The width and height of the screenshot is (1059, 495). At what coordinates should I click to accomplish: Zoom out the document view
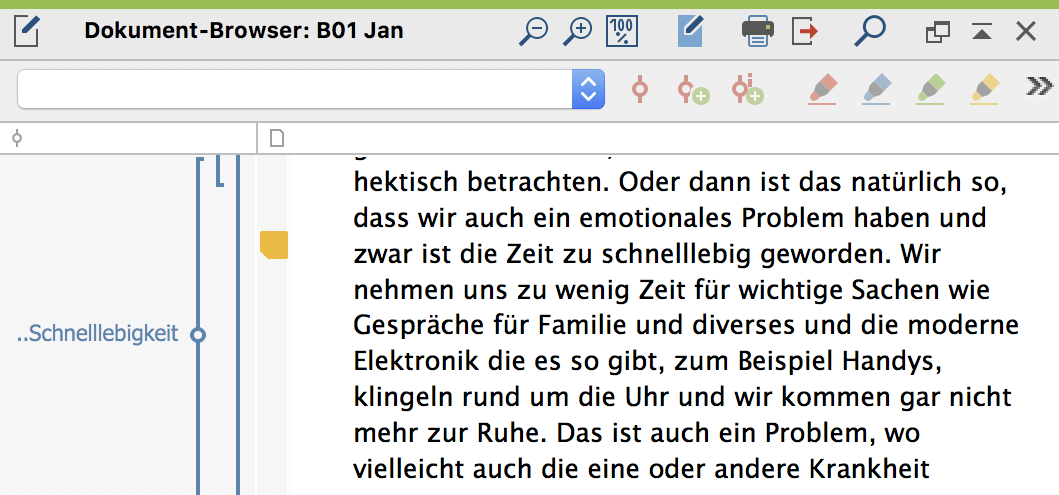point(534,31)
